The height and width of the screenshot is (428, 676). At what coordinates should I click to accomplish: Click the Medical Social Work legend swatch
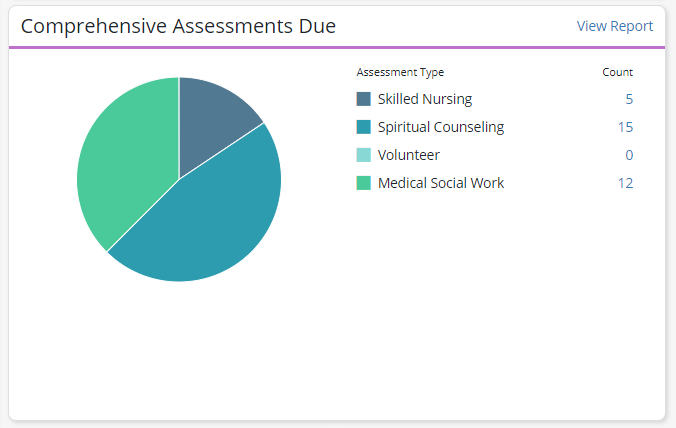tap(363, 183)
